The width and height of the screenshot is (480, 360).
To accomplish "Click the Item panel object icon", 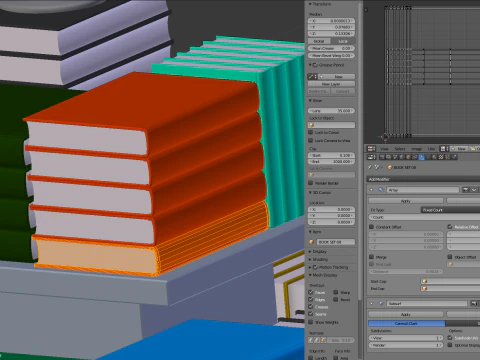I will coord(311,242).
